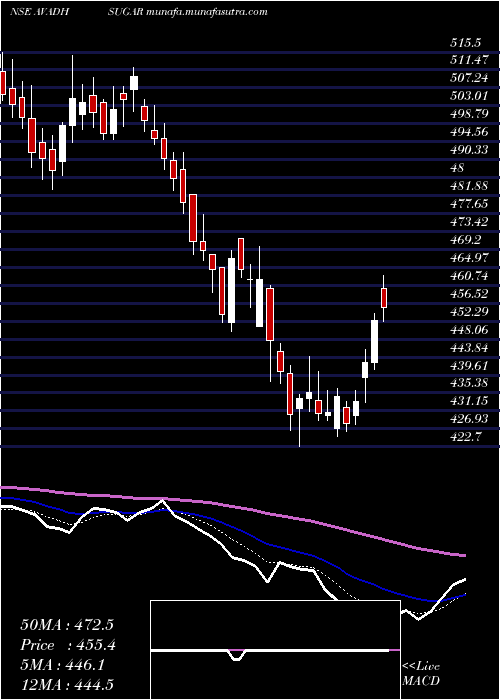Select the 511.47 price label

pos(469,60)
